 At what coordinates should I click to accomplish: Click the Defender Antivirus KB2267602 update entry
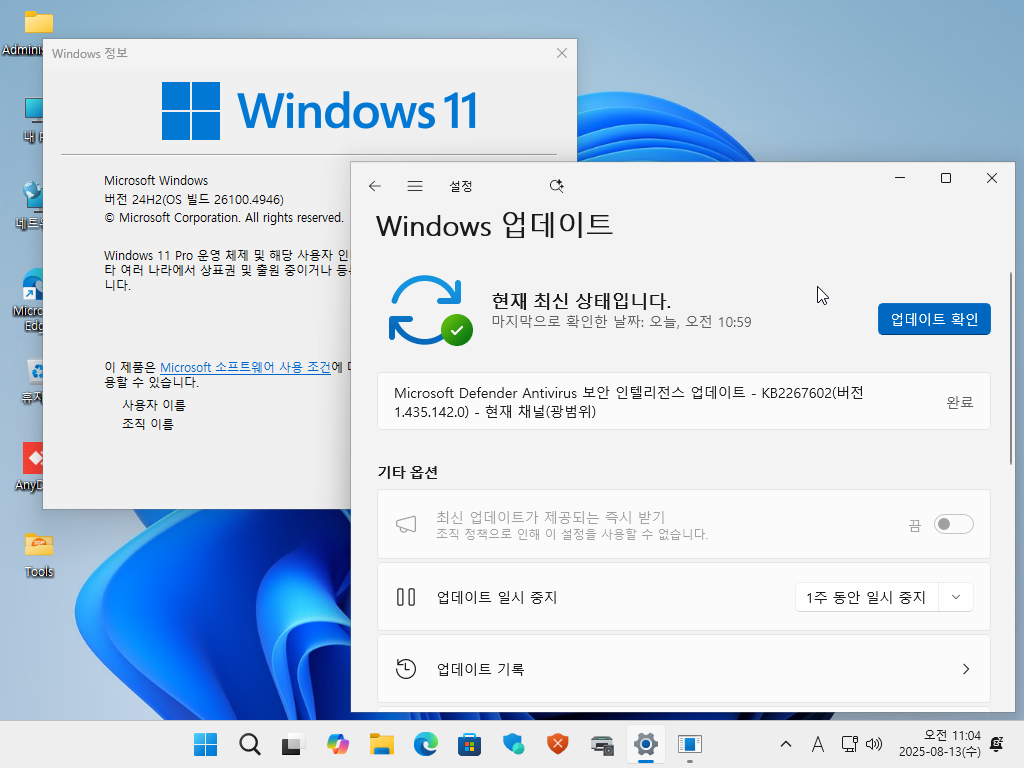684,402
